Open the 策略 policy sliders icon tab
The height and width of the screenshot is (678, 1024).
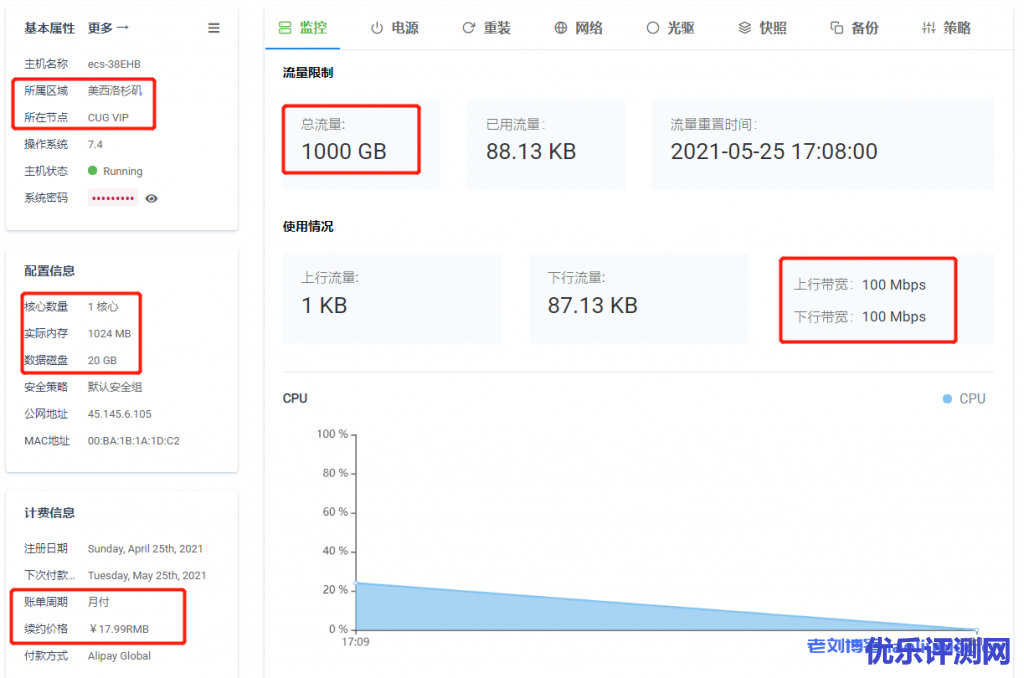coord(946,28)
